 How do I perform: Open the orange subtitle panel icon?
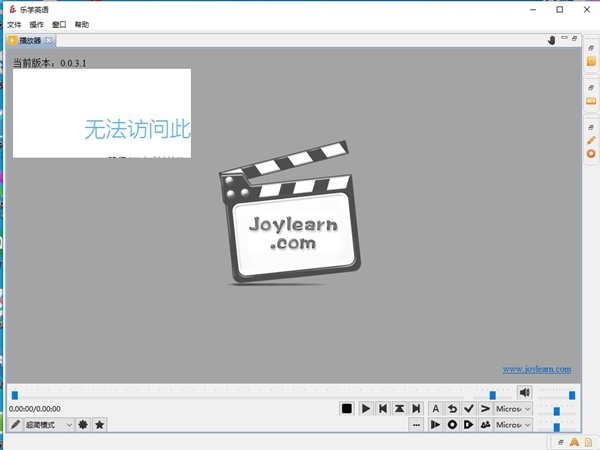point(591,101)
